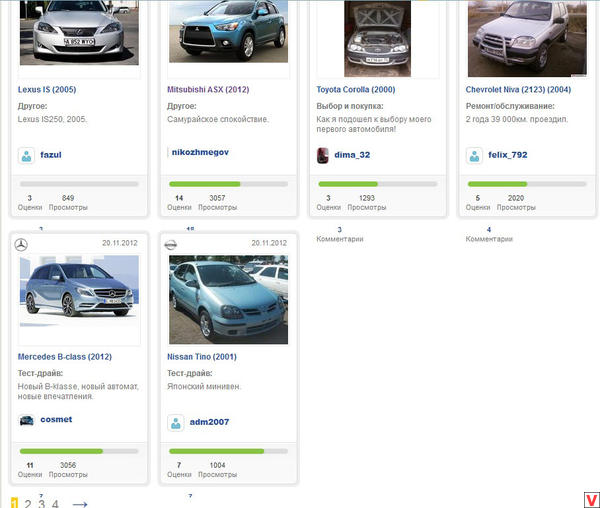The width and height of the screenshot is (600, 508).
Task: Go to page 4
Action: pos(55,504)
